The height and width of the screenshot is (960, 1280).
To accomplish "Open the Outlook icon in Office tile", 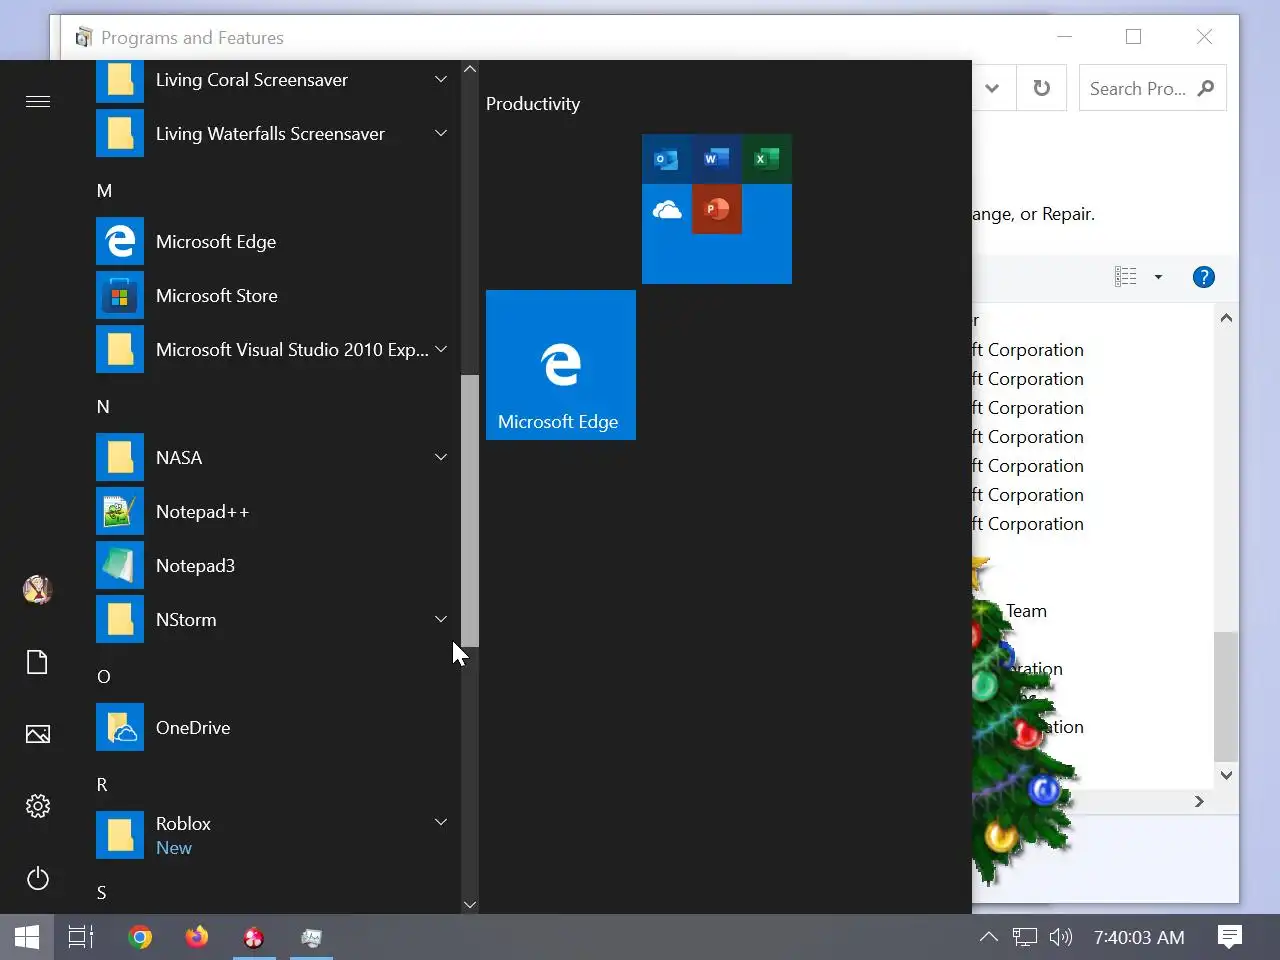I will click(666, 159).
